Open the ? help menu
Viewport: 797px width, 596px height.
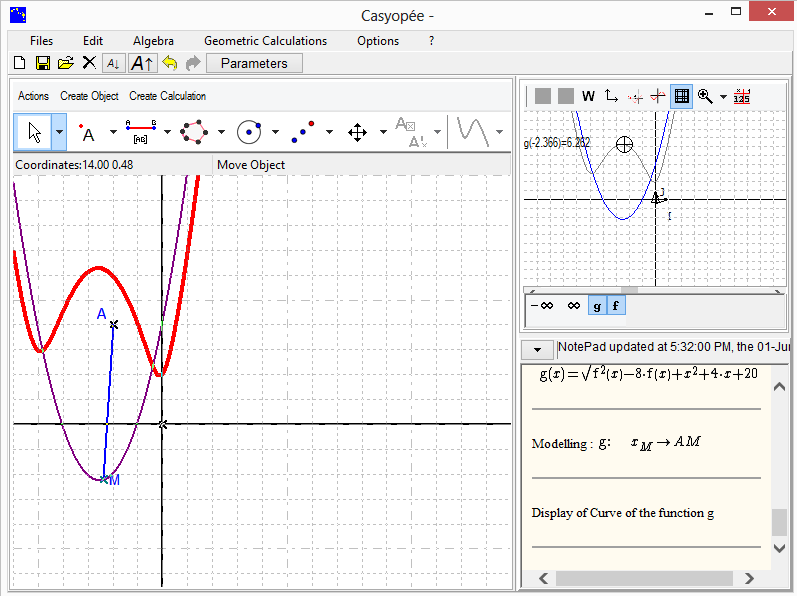click(431, 41)
